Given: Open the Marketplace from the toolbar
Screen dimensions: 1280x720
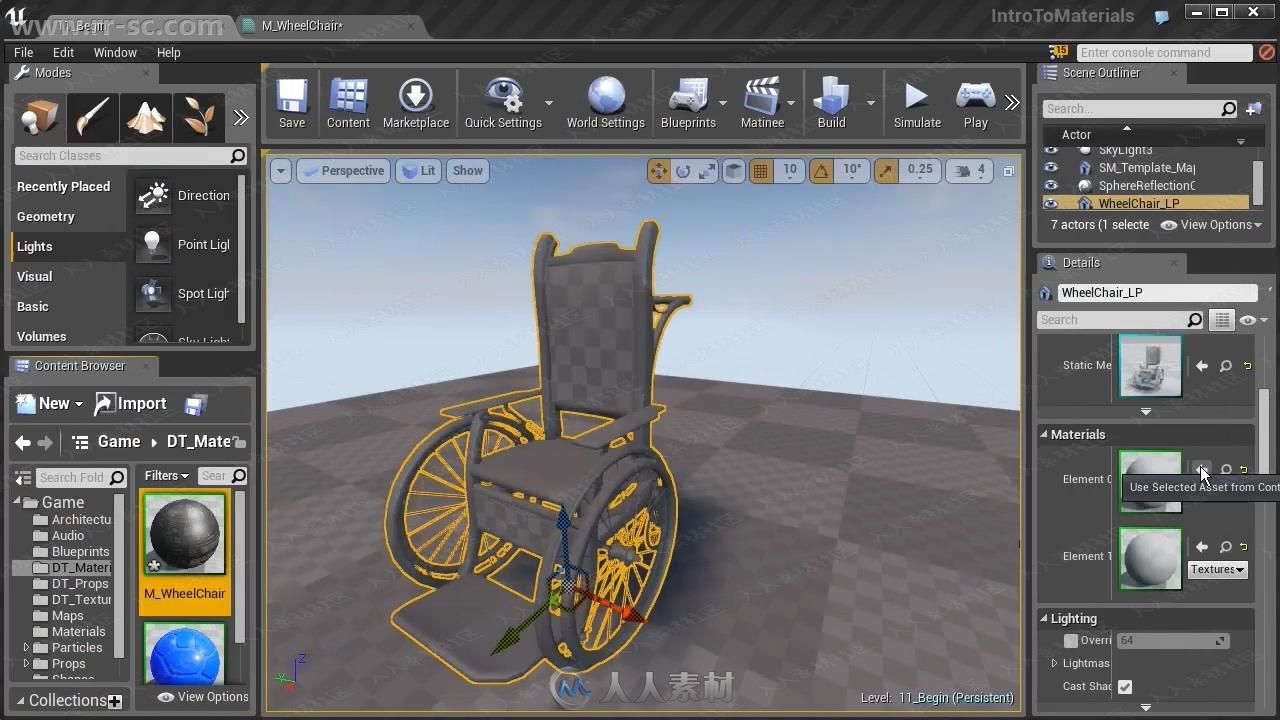Looking at the screenshot, I should [x=416, y=104].
